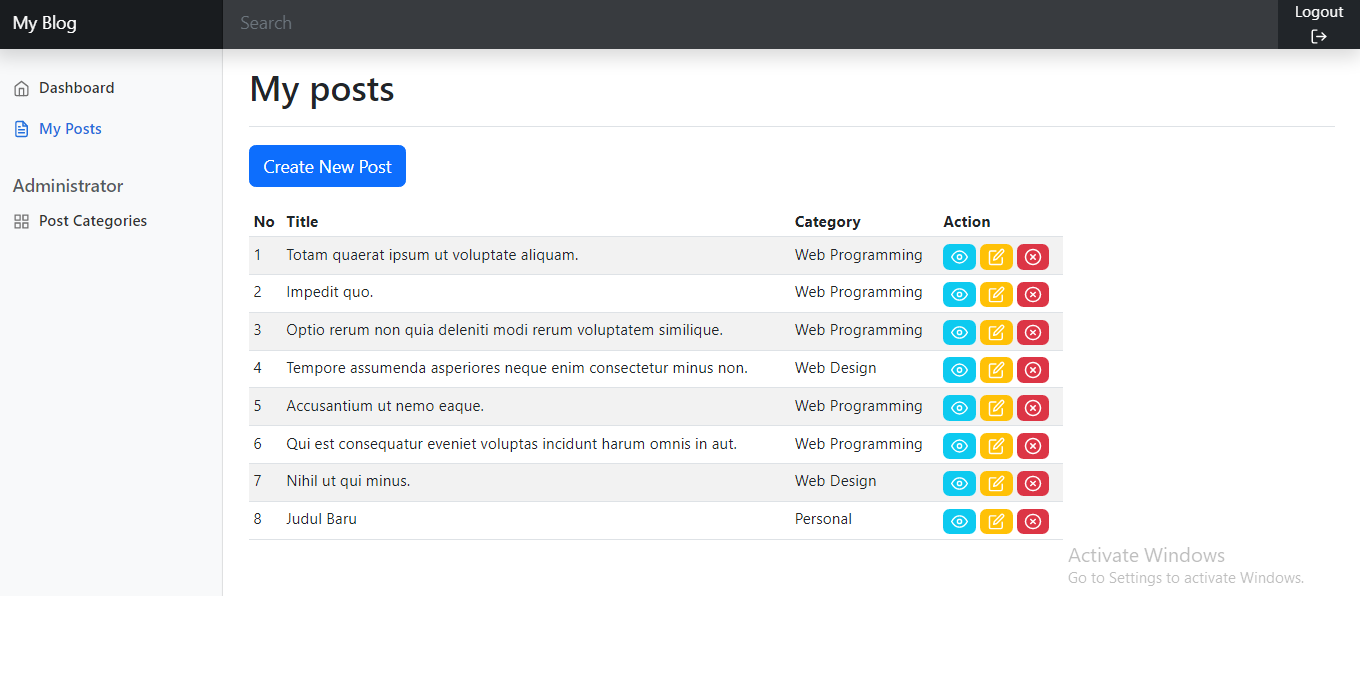Delete post 3 using red X icon

(1033, 332)
